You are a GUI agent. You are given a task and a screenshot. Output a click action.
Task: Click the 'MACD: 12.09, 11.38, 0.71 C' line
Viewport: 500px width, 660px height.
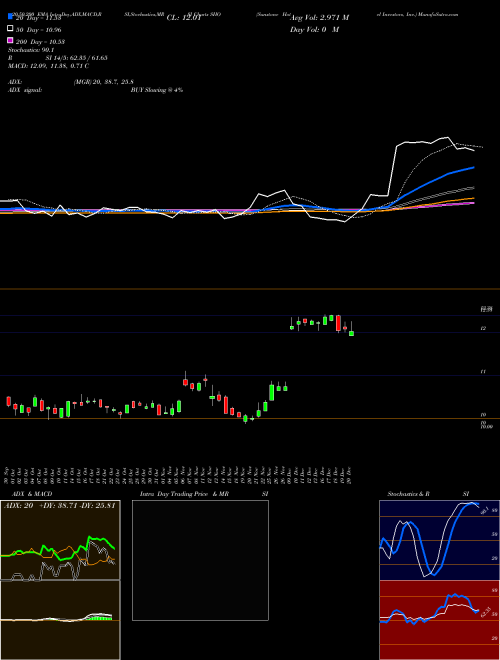pos(48,66)
